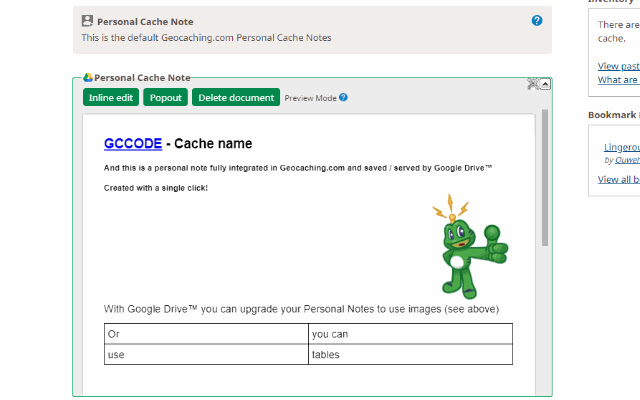Click the crossed tools icon in note corner
This screenshot has width=640, height=400.
coord(533,84)
